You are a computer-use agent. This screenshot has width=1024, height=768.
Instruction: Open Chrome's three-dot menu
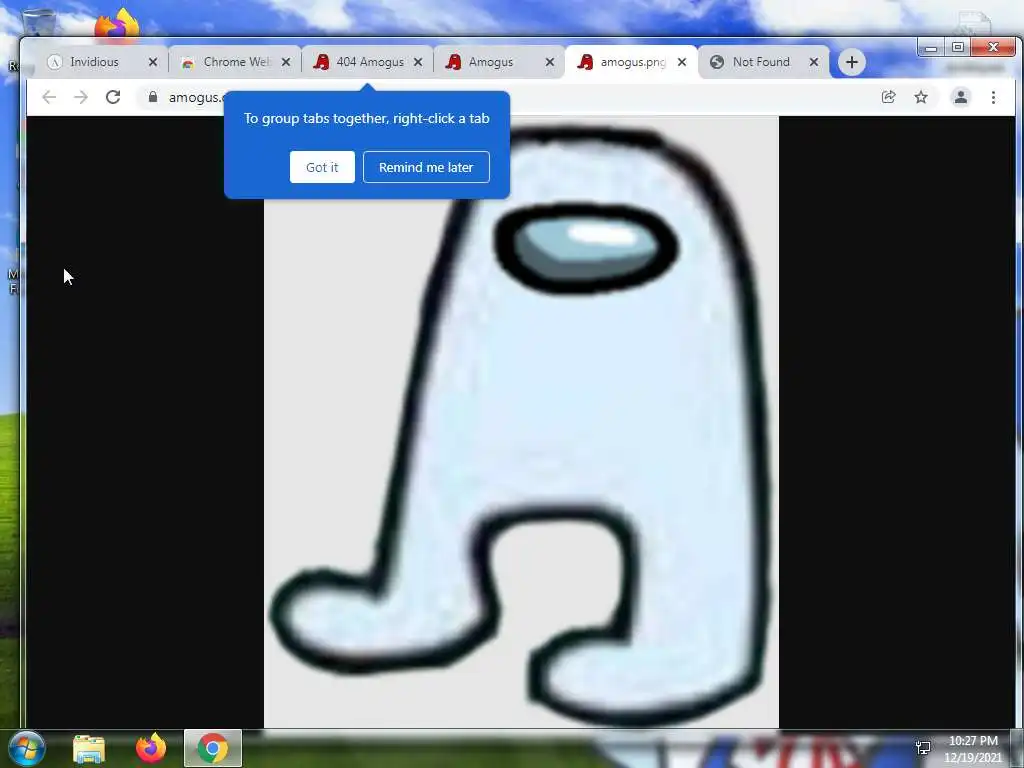(x=993, y=97)
